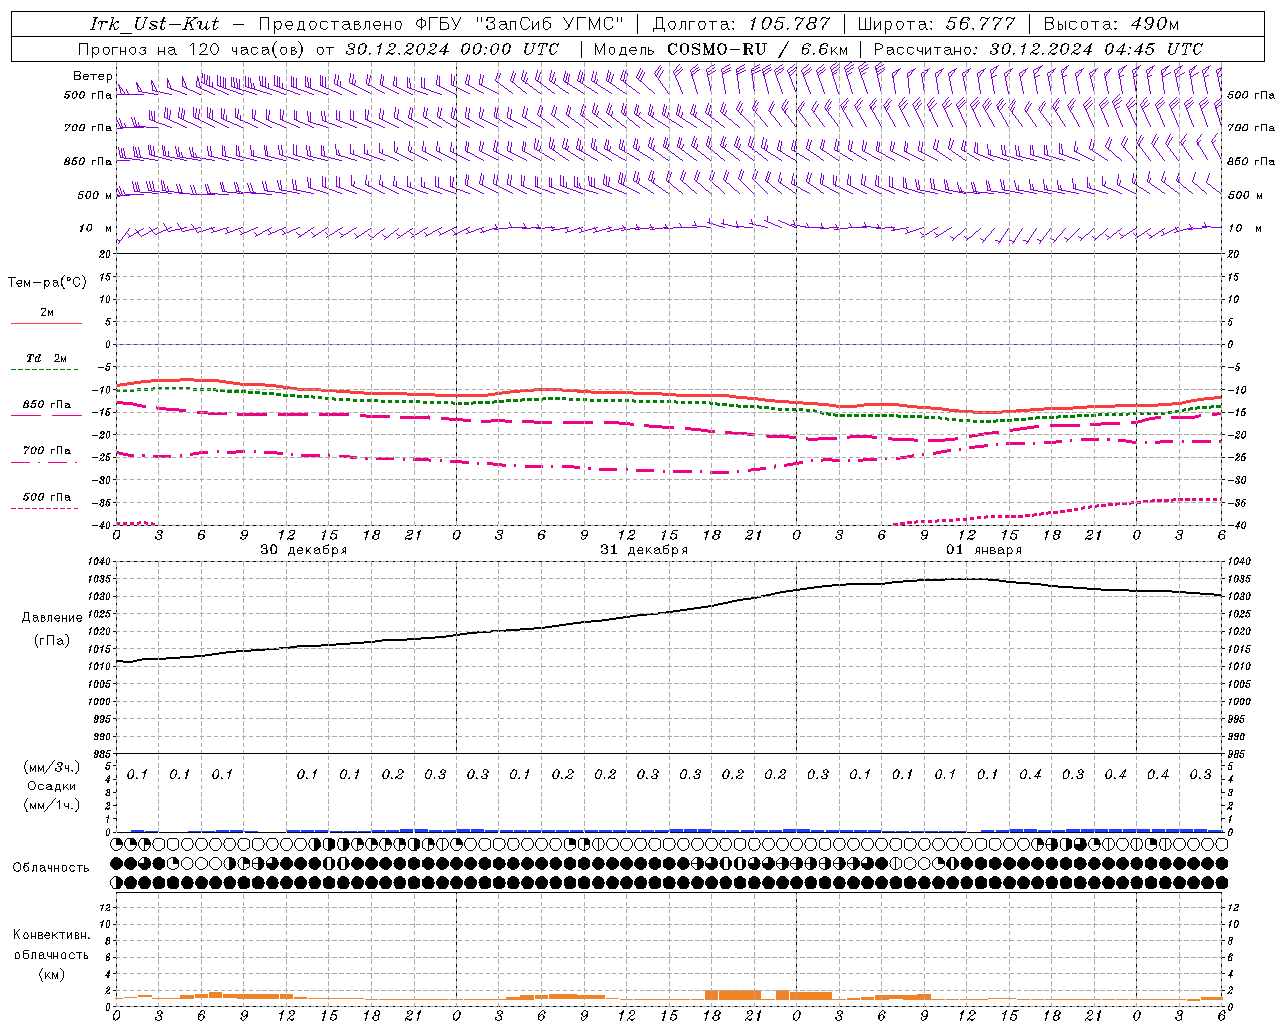Viewport: 1280px width, 1024px height.
Task: Click the Давление panel label
Action: (x=52, y=618)
